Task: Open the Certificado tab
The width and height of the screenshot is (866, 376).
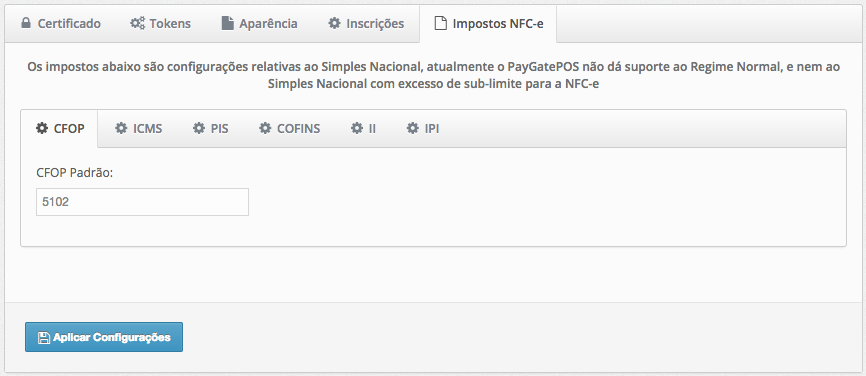Action: 61,24
